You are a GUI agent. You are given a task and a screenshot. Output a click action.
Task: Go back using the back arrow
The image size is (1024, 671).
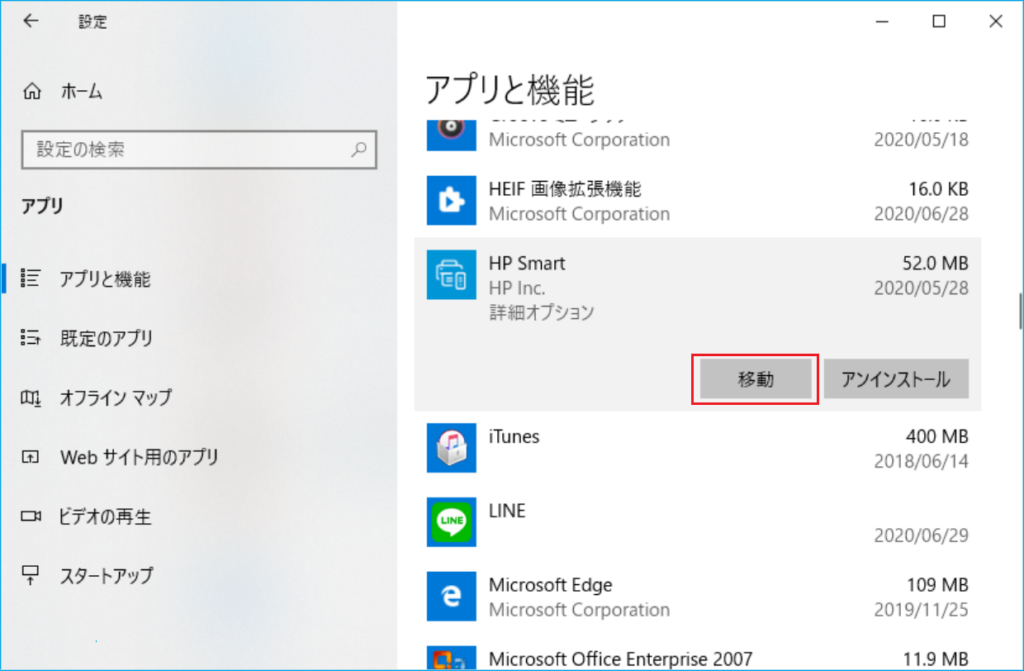coord(31,22)
